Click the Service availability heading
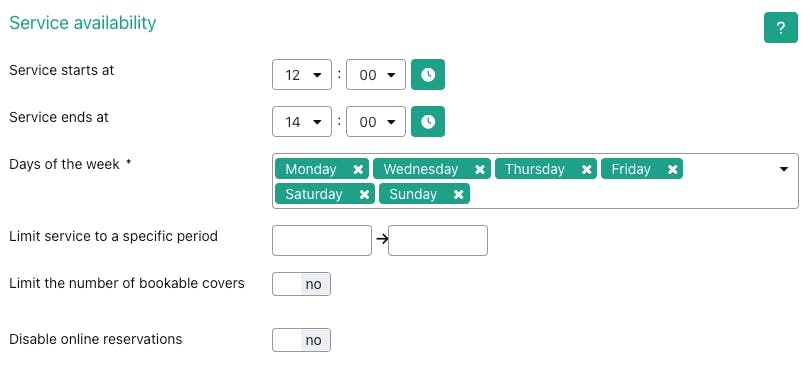 (83, 23)
